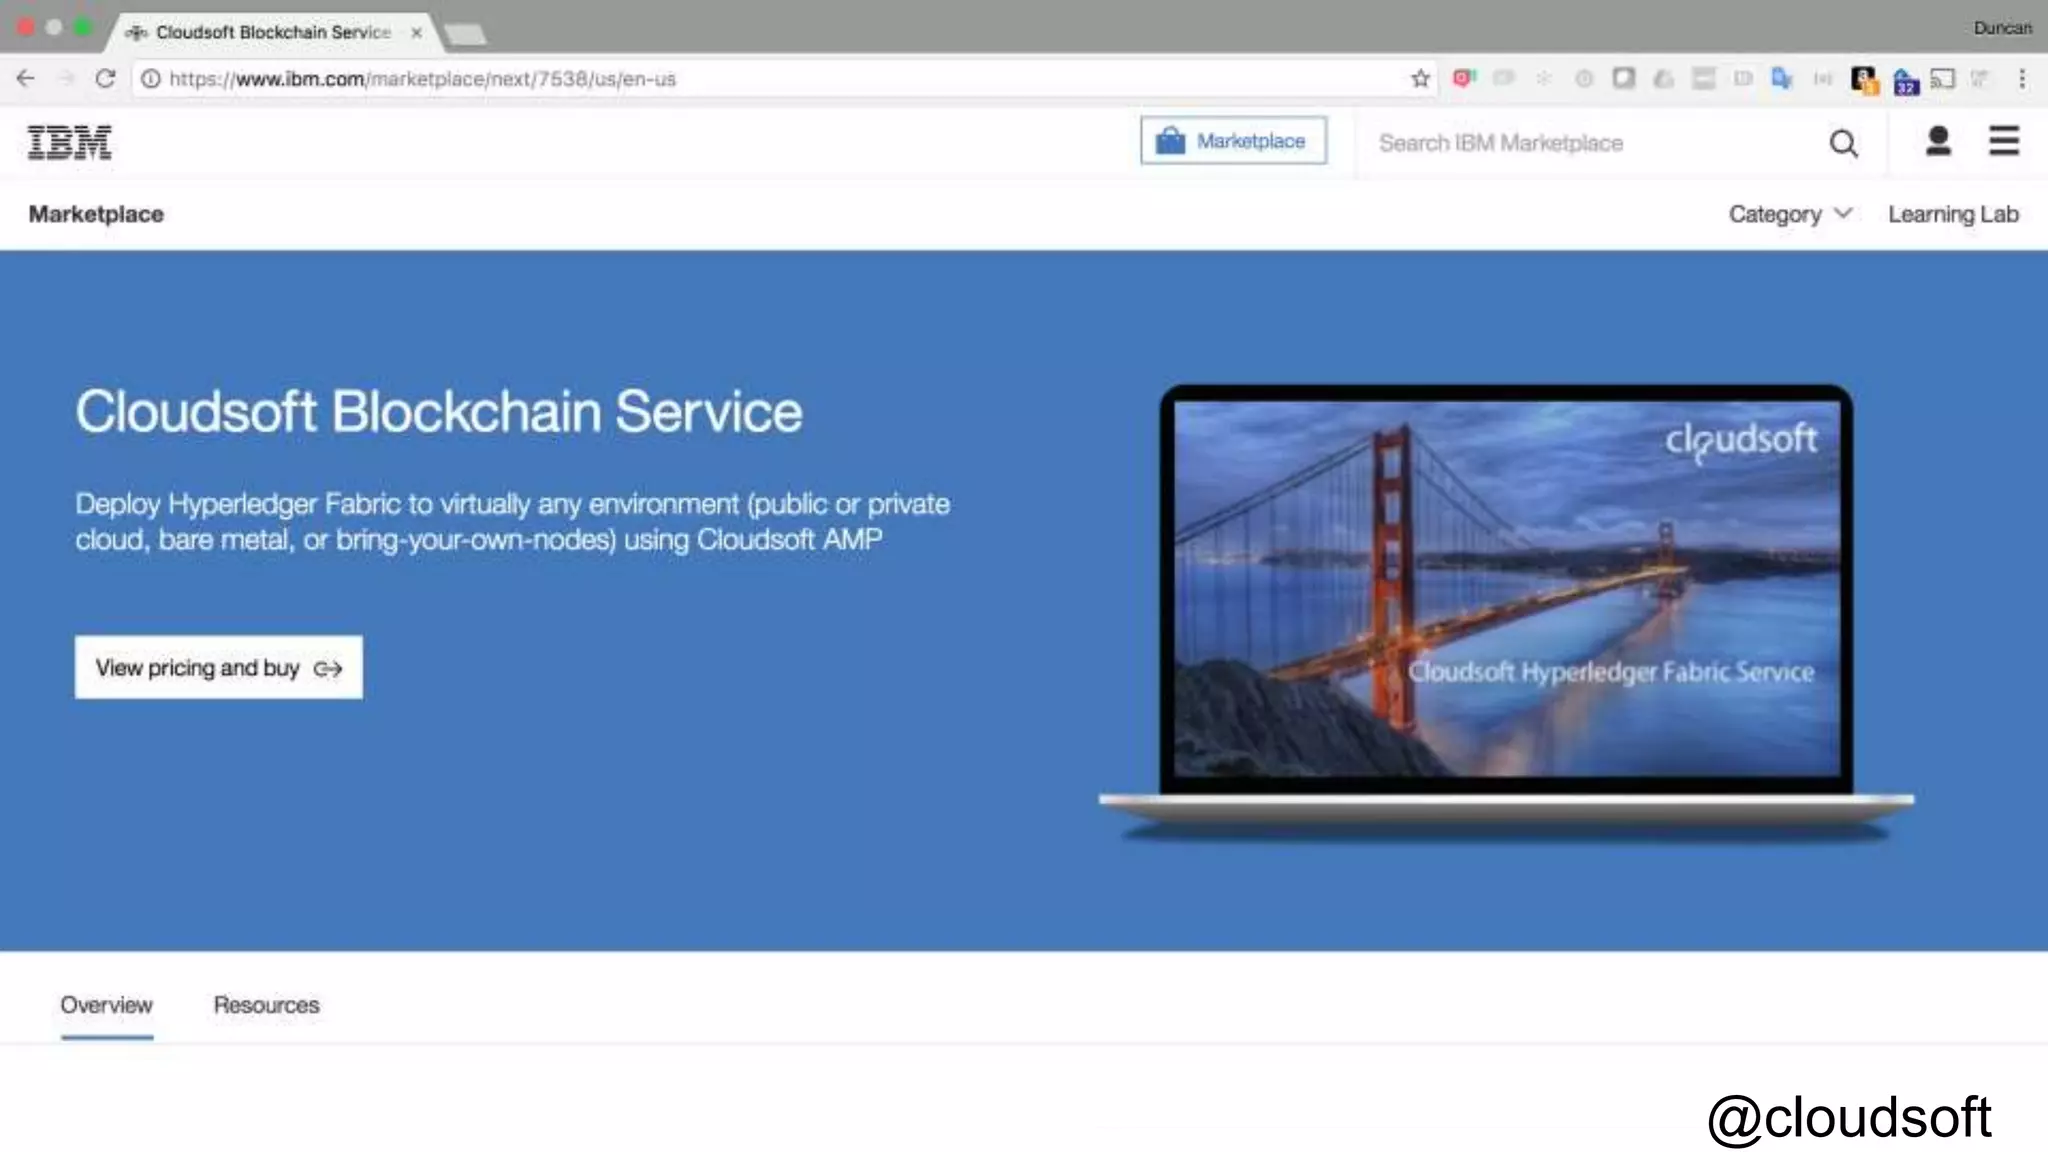Open the Google Translate extension icon
The image size is (2048, 1152).
point(1782,77)
